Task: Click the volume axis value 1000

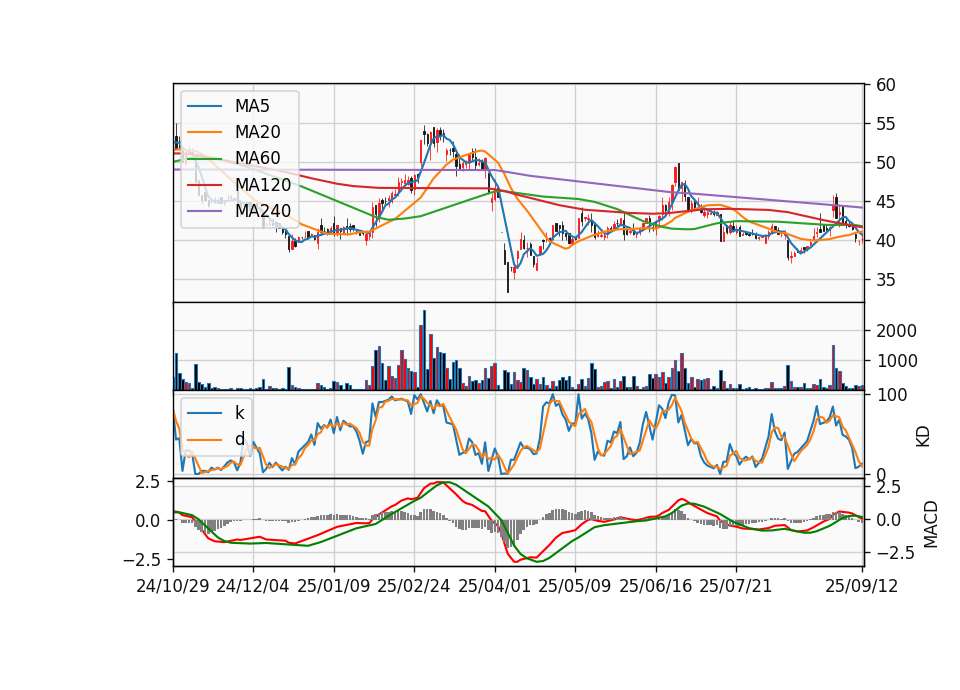Action: pyautogui.click(x=896, y=361)
